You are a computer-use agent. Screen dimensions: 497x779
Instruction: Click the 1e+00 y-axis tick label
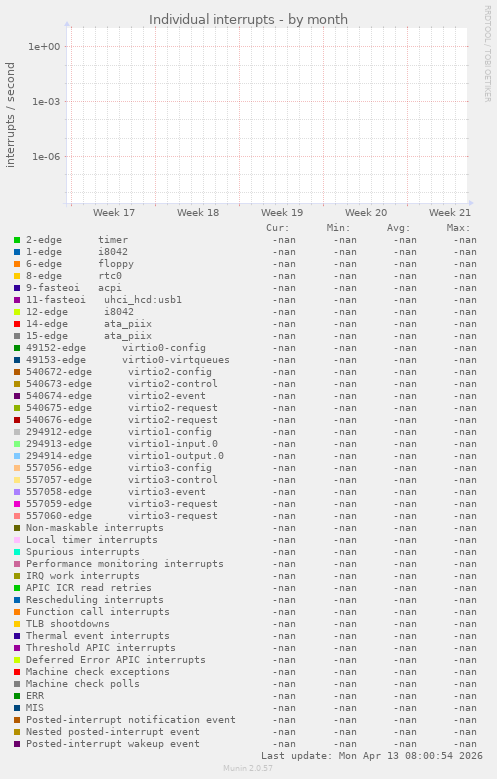44,47
